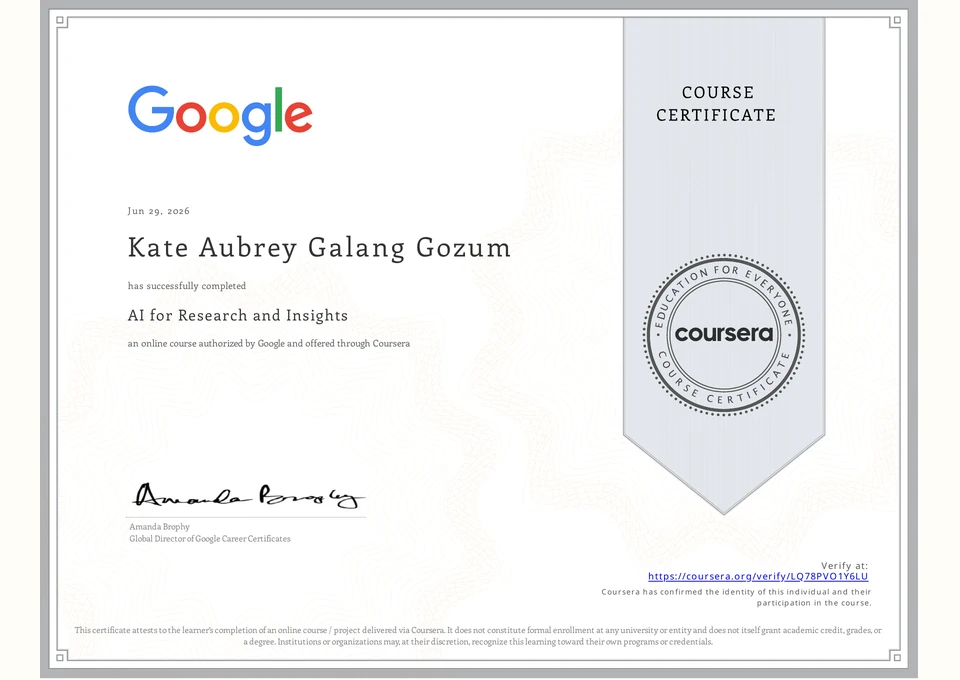
Task: Open the Coursera verification link
Action: point(758,577)
